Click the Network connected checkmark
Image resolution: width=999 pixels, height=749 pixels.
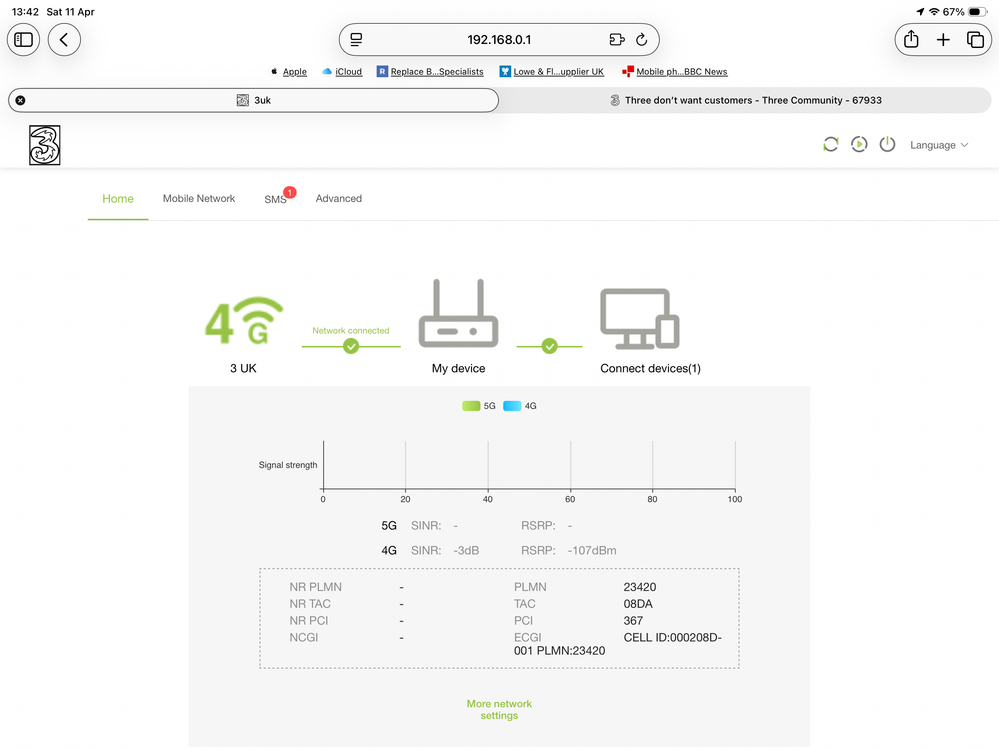tap(351, 346)
